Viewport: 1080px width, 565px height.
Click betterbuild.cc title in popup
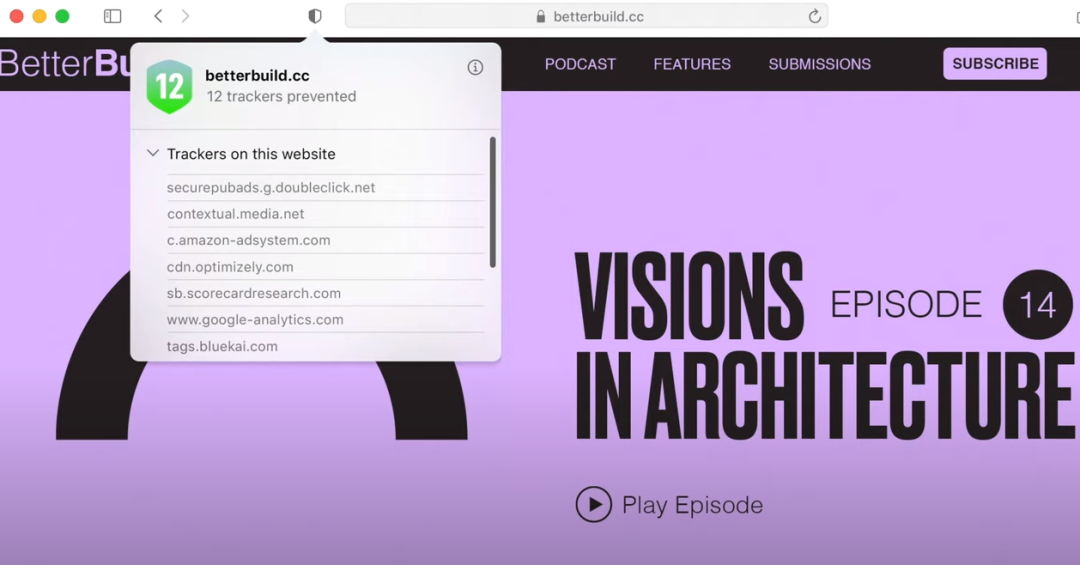257,76
